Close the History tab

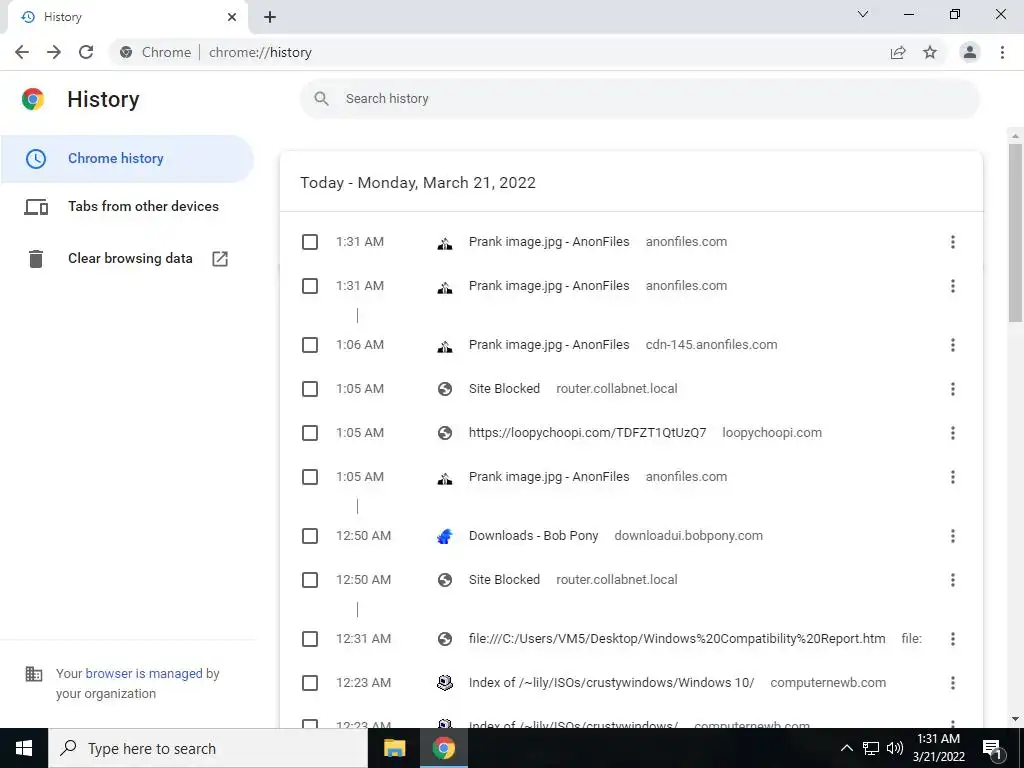click(232, 17)
